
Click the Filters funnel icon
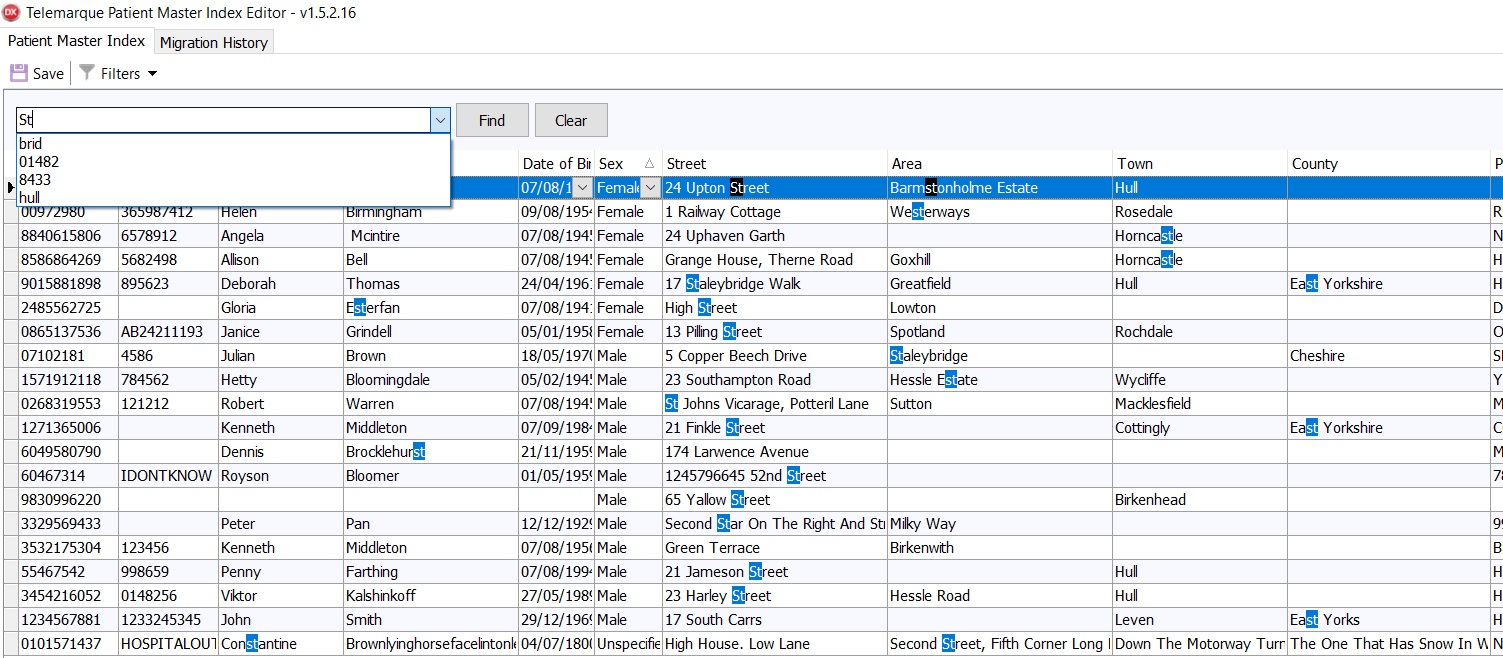pos(87,73)
